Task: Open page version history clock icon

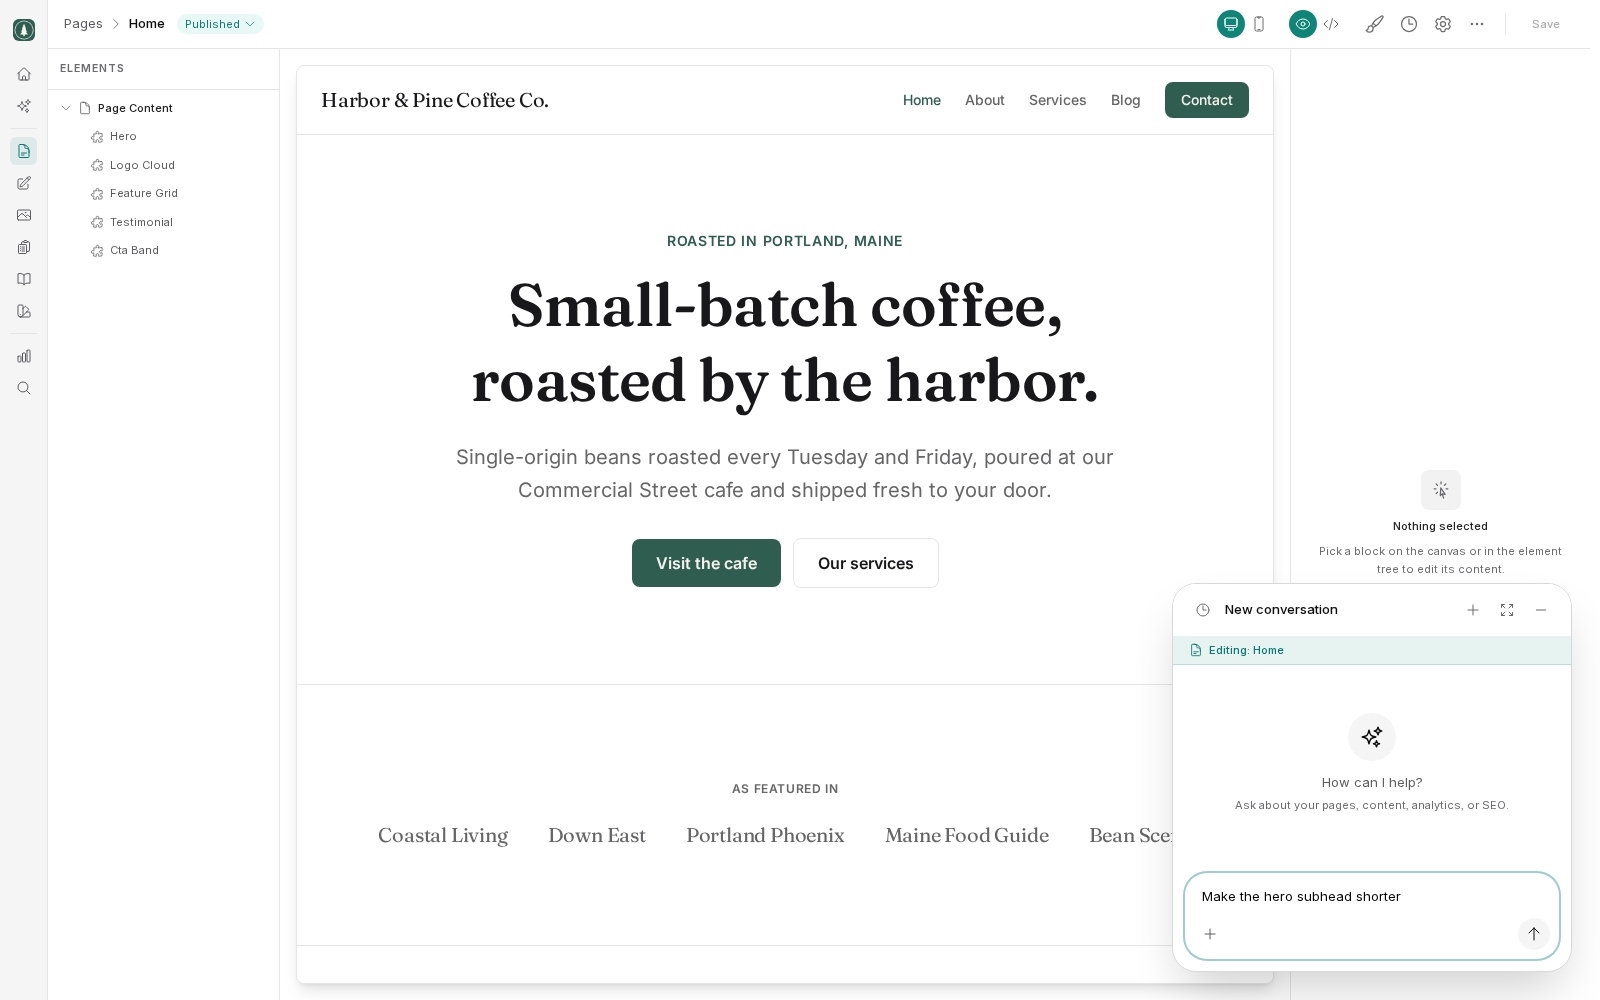Action: 1409,24
